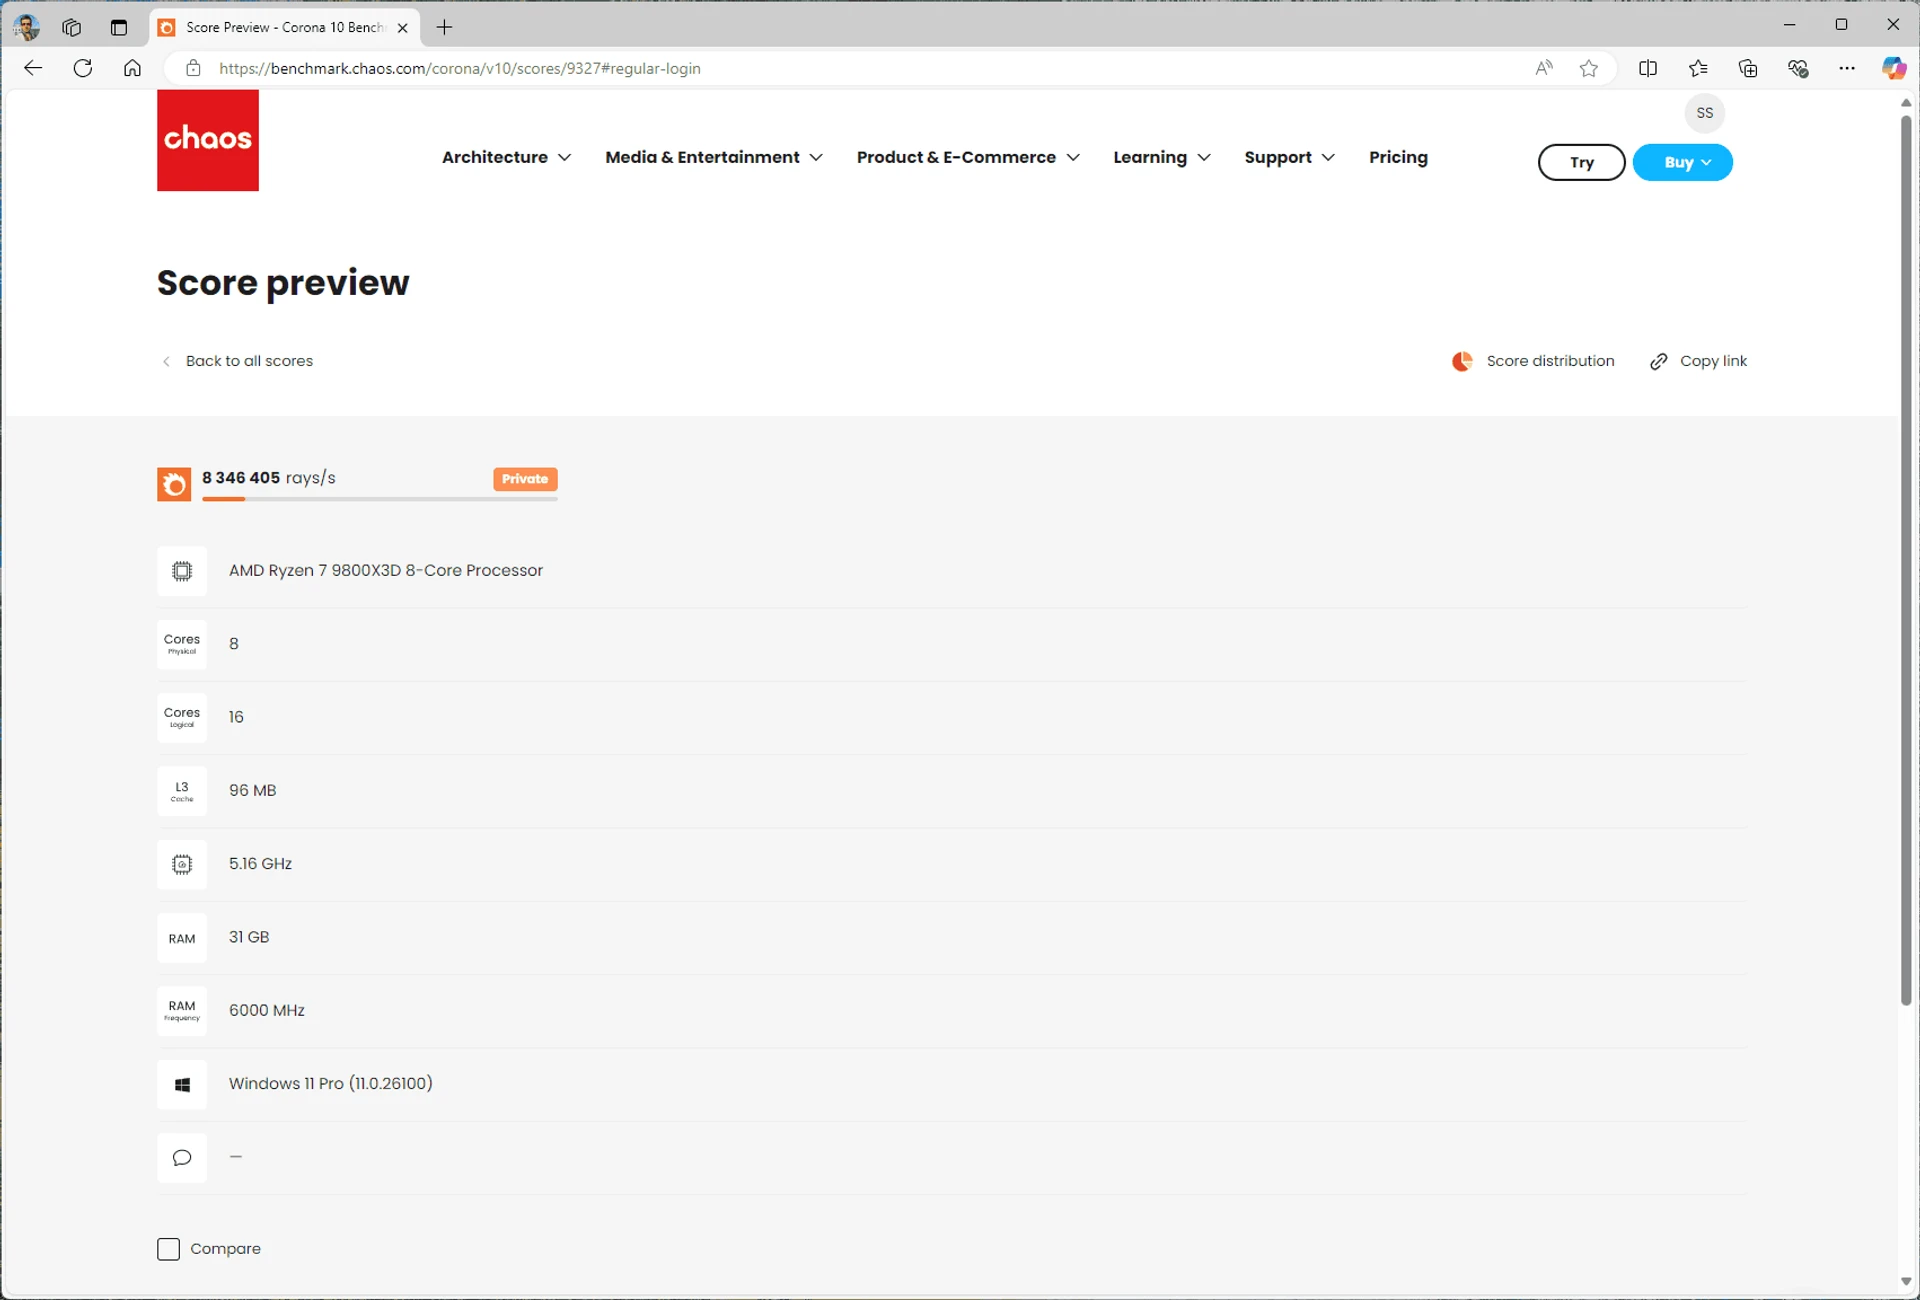Viewport: 1920px width, 1300px height.
Task: Click the CPU frequency chip icon
Action: tap(182, 864)
